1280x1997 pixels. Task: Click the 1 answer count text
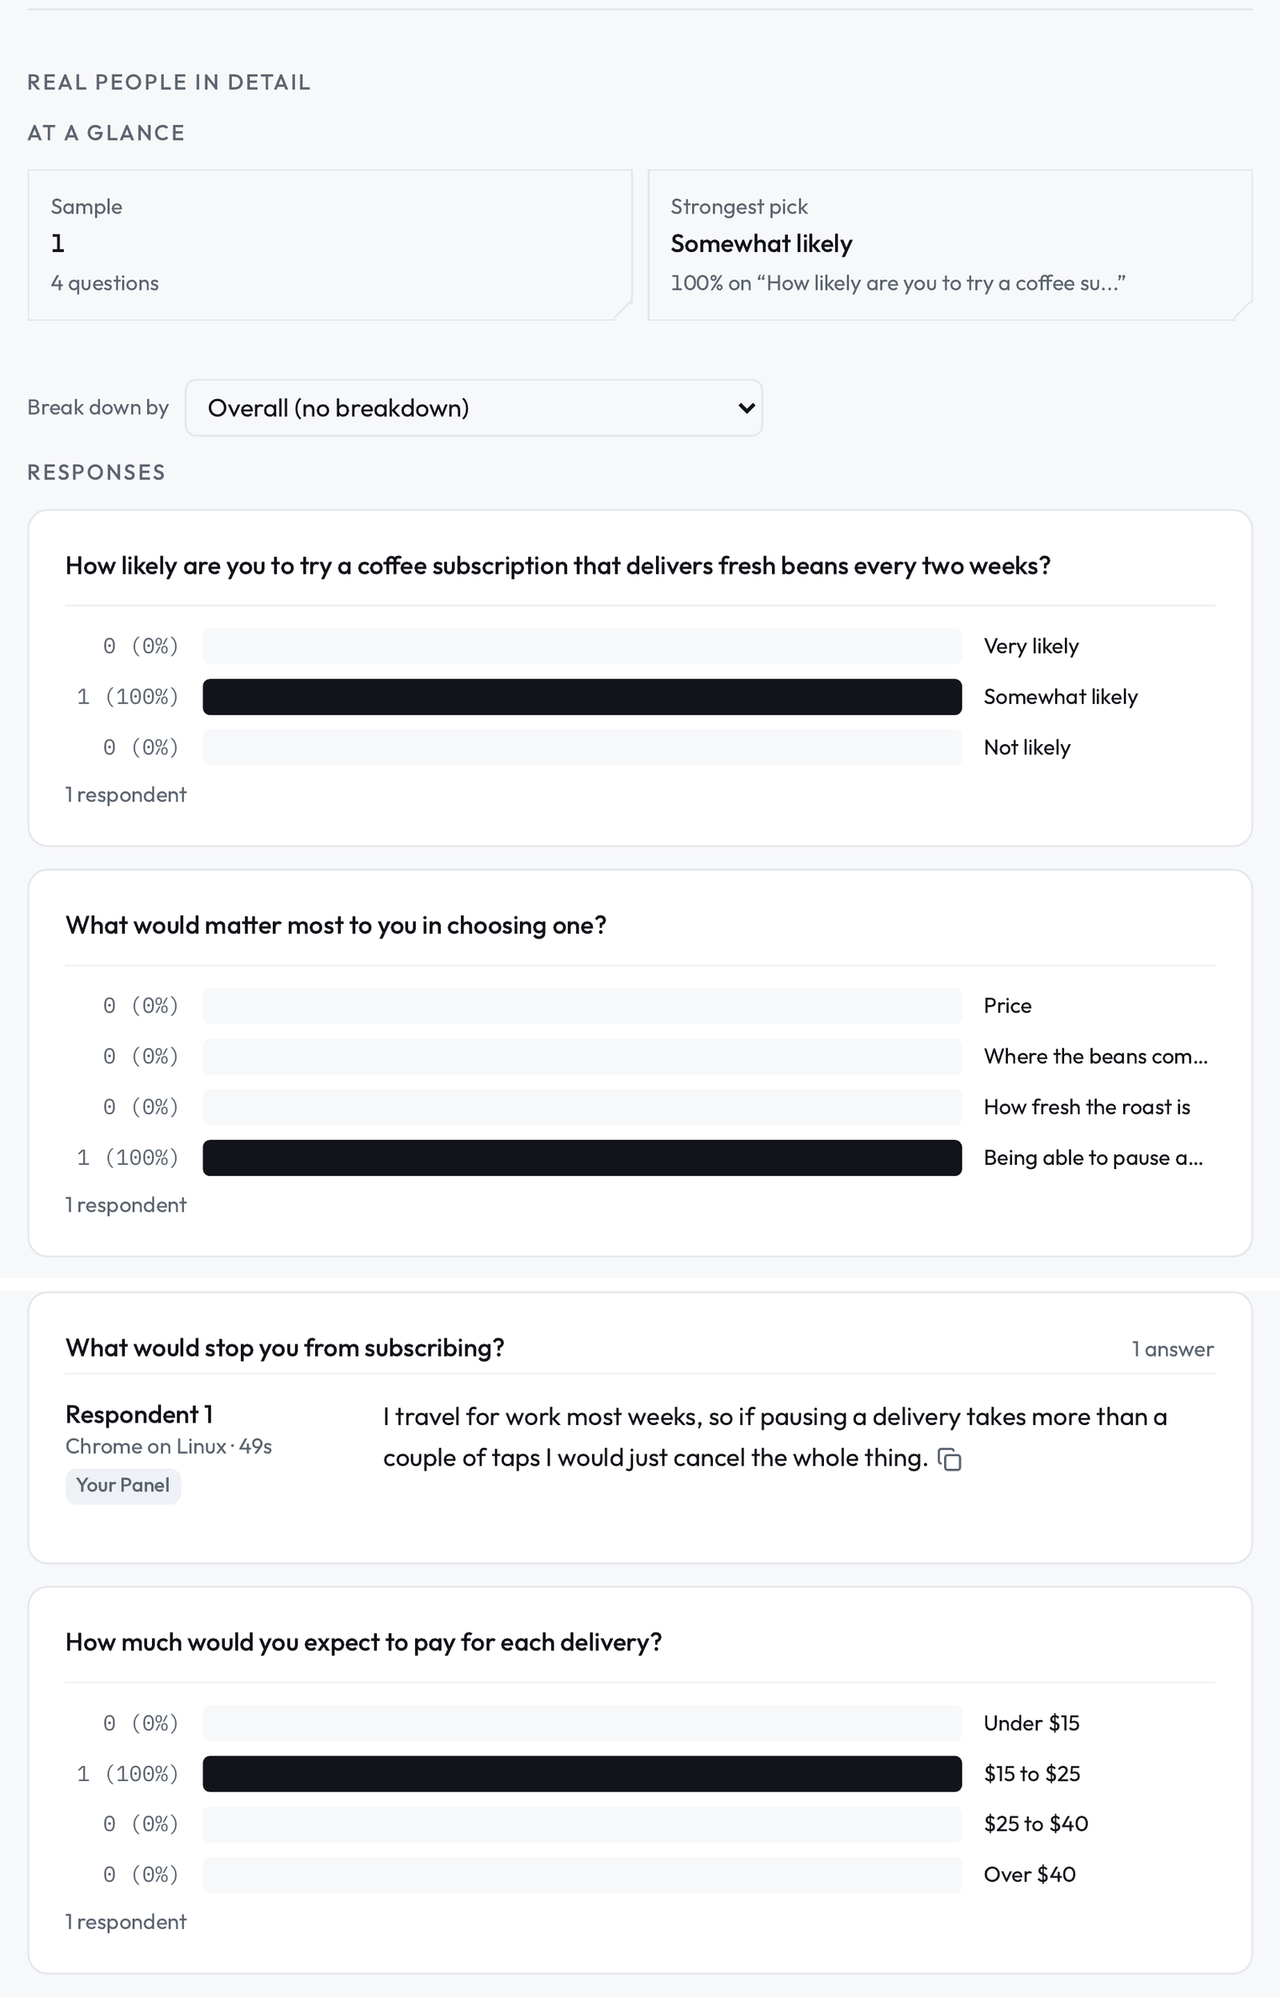pos(1173,1349)
